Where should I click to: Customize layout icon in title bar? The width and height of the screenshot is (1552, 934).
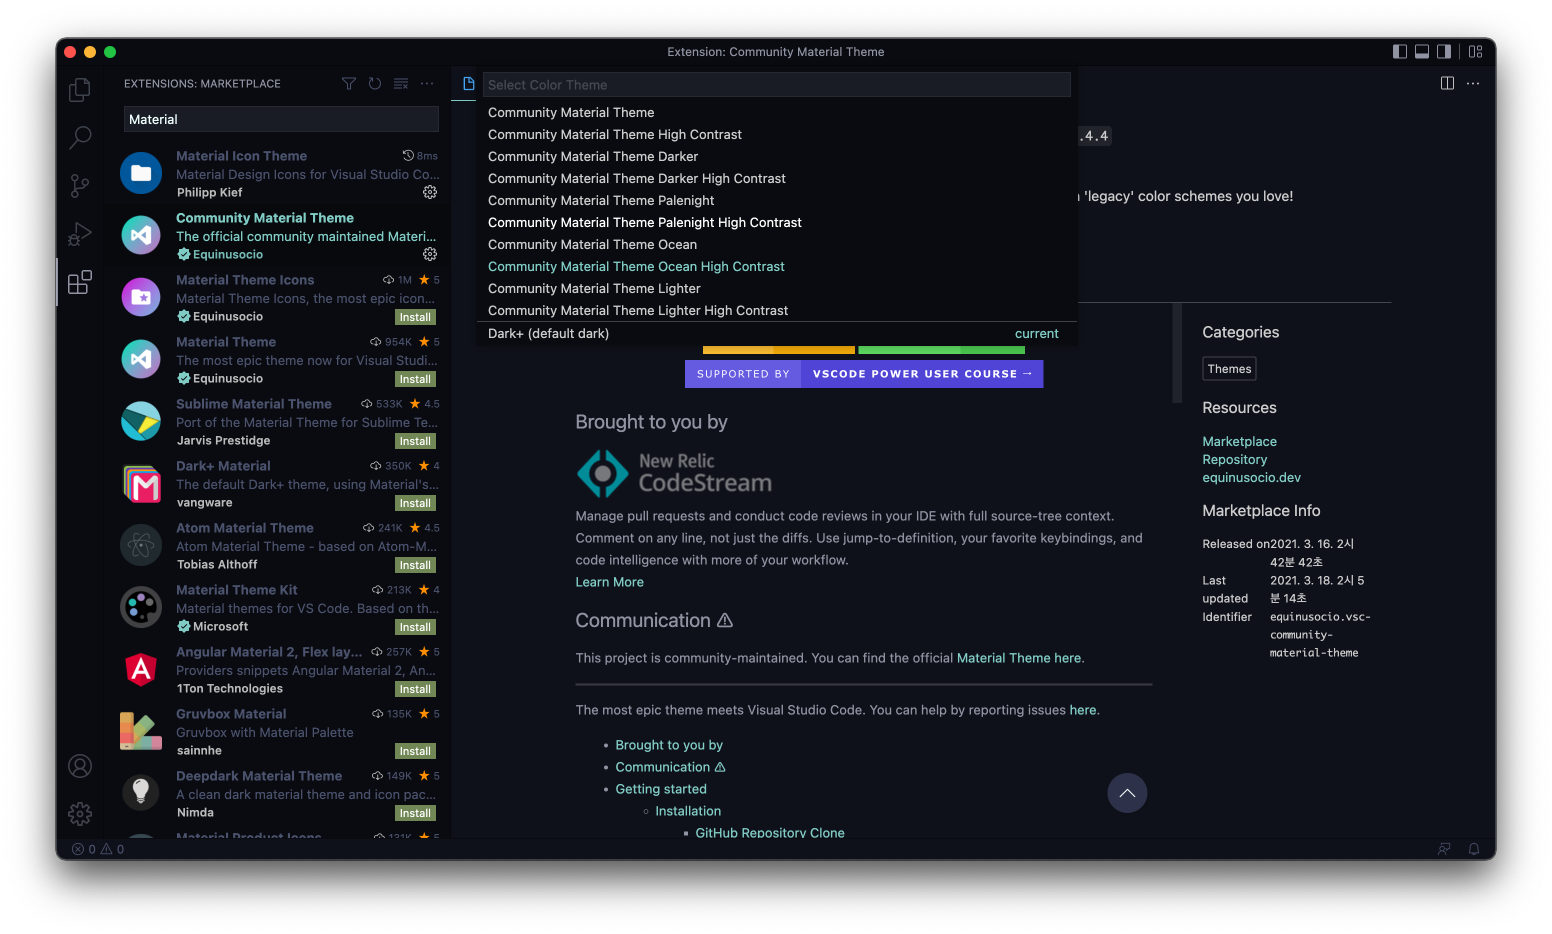click(x=1476, y=52)
